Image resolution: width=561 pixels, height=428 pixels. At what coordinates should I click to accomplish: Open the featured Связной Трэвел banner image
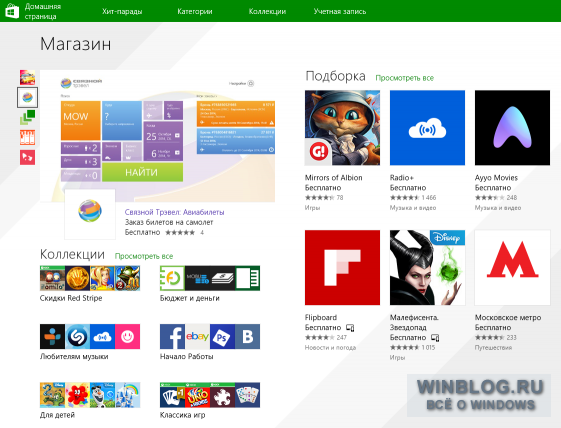(157, 136)
